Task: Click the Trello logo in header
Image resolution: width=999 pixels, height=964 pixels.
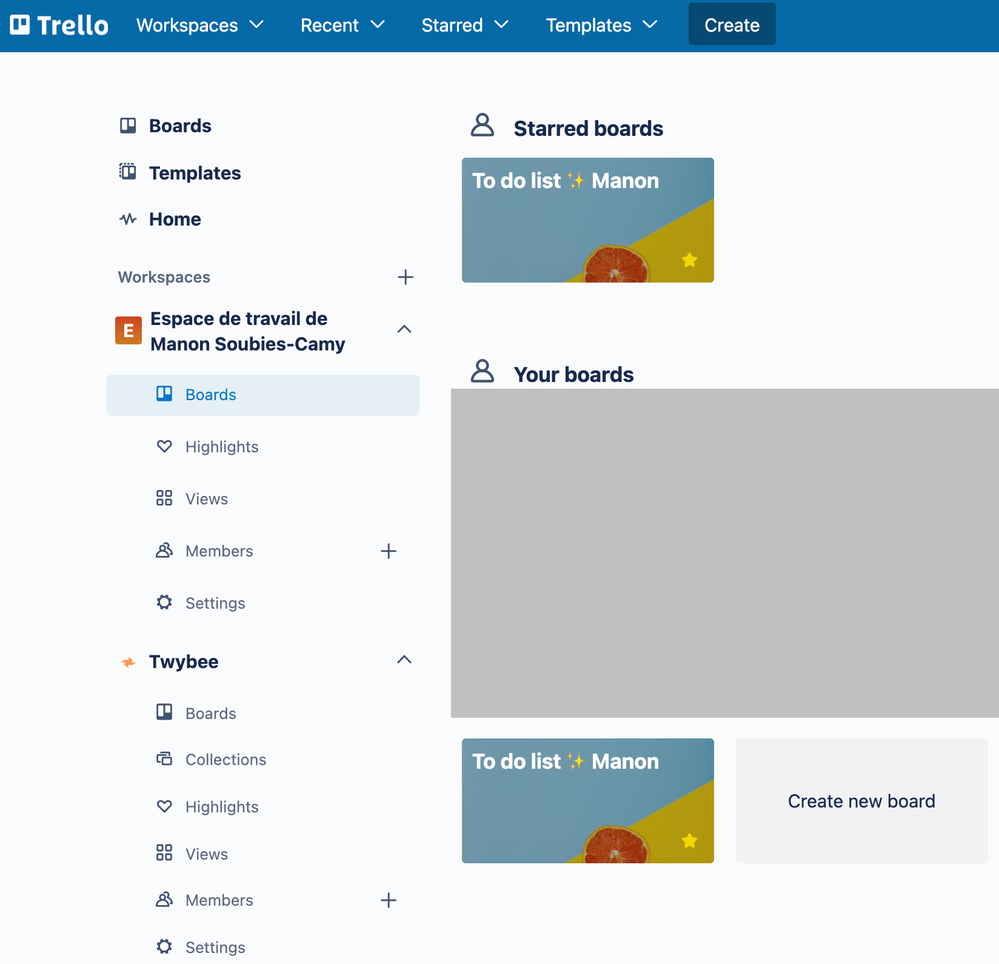Action: tap(59, 25)
